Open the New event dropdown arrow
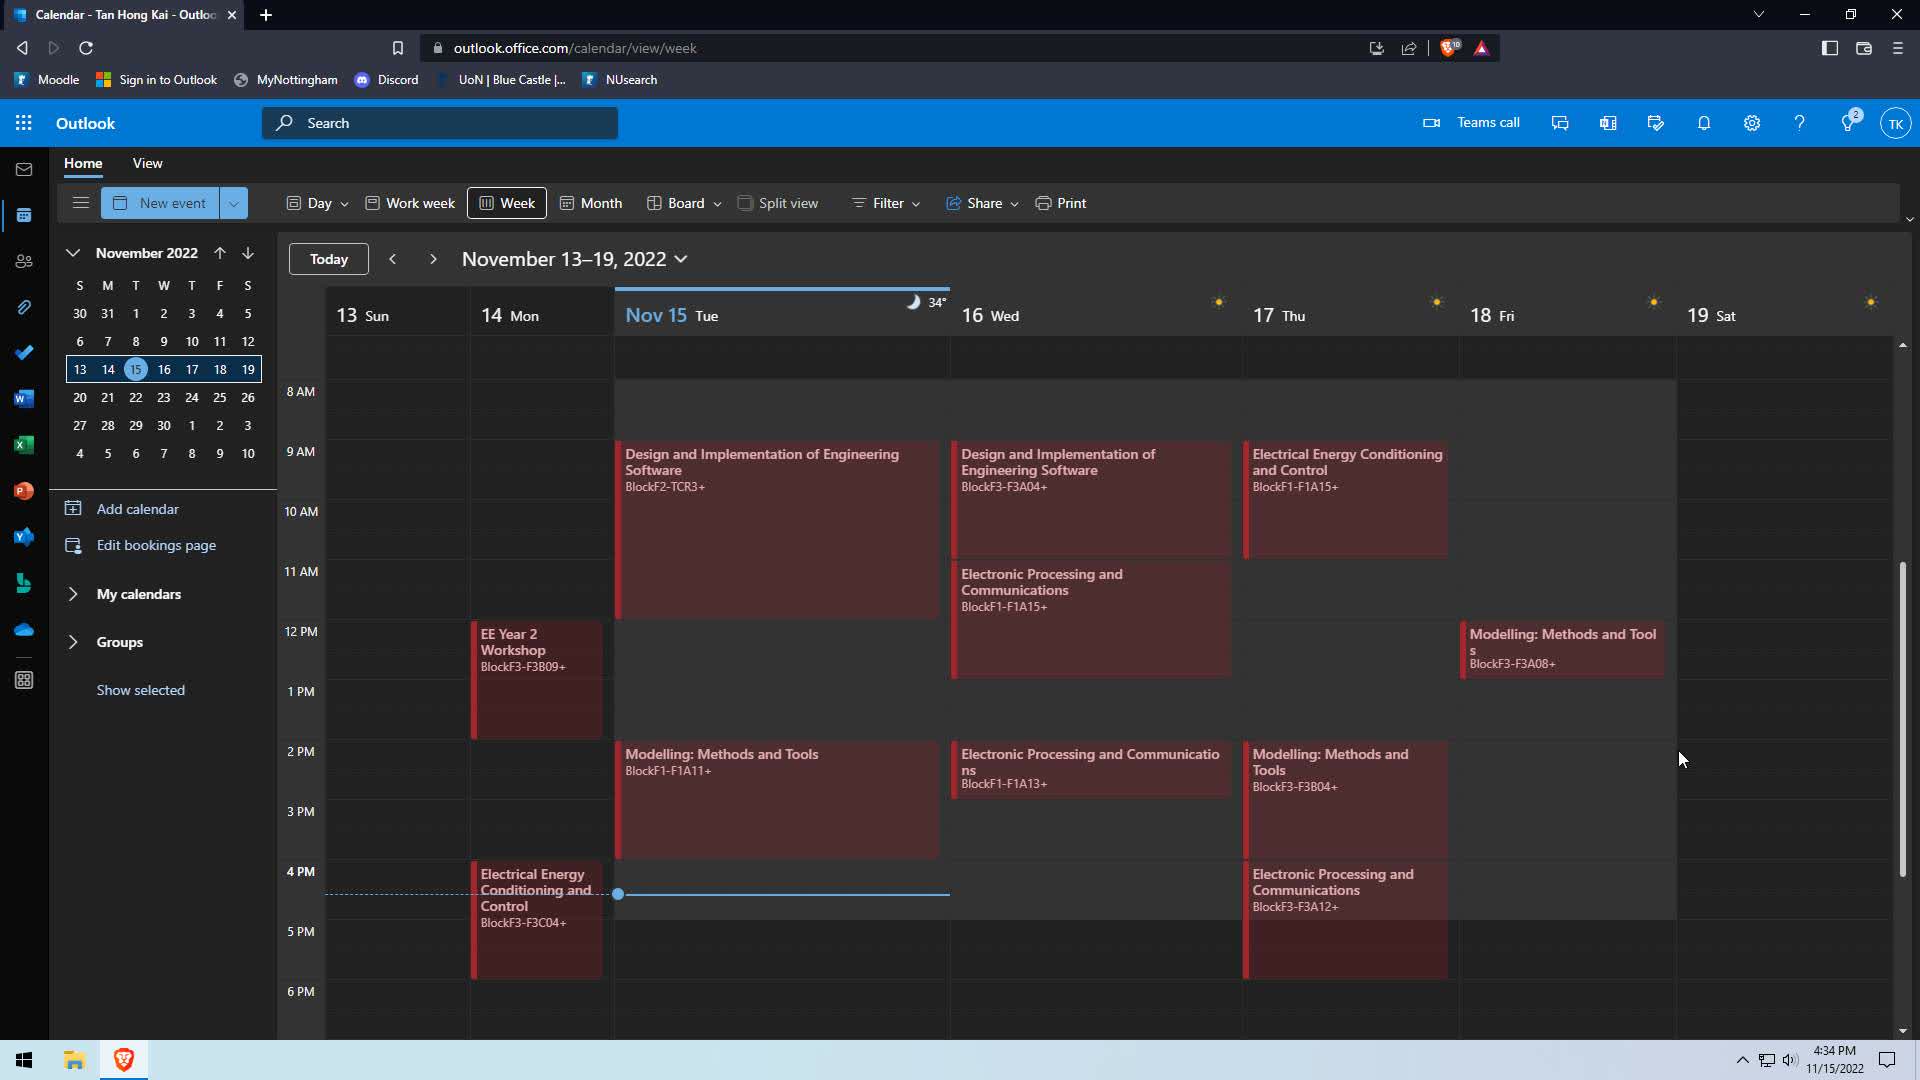 [233, 203]
